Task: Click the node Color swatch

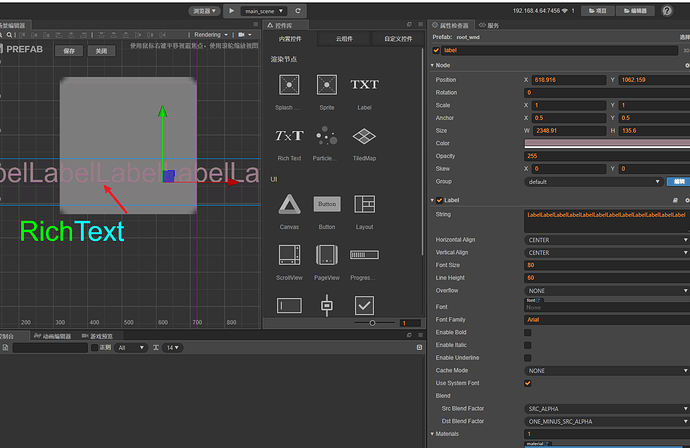Action: (606, 143)
